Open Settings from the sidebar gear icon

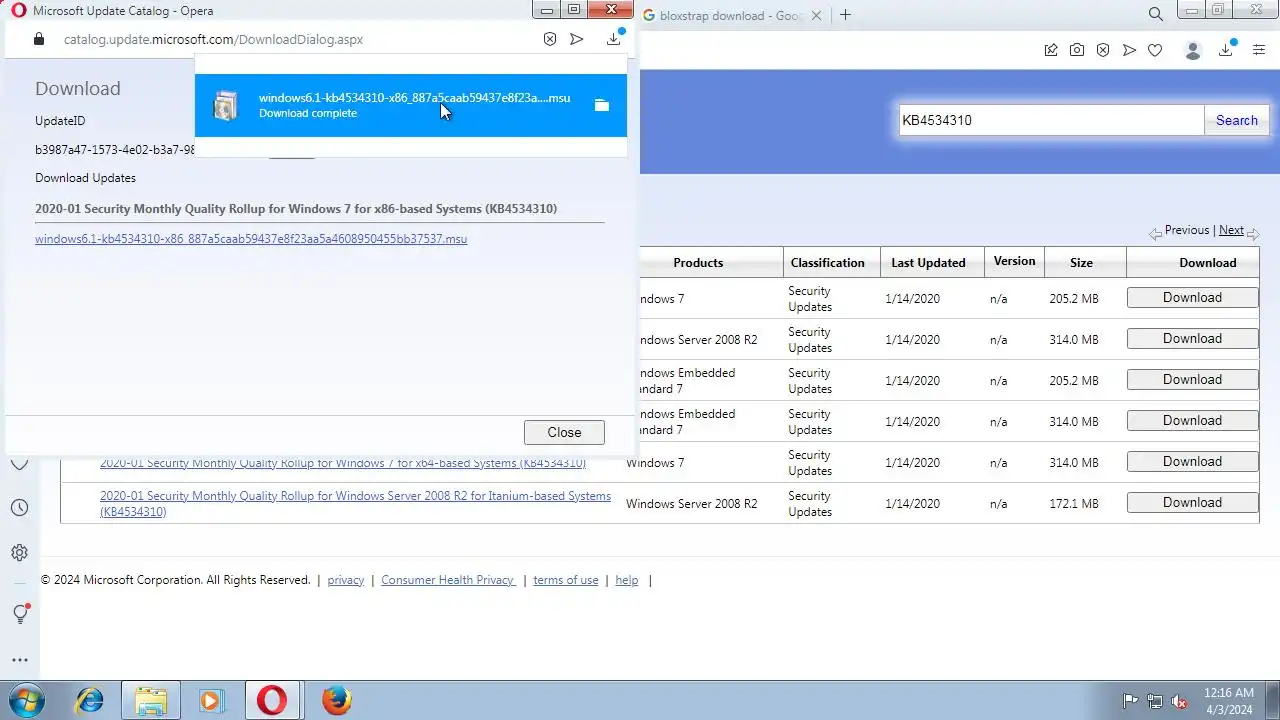[x=19, y=552]
